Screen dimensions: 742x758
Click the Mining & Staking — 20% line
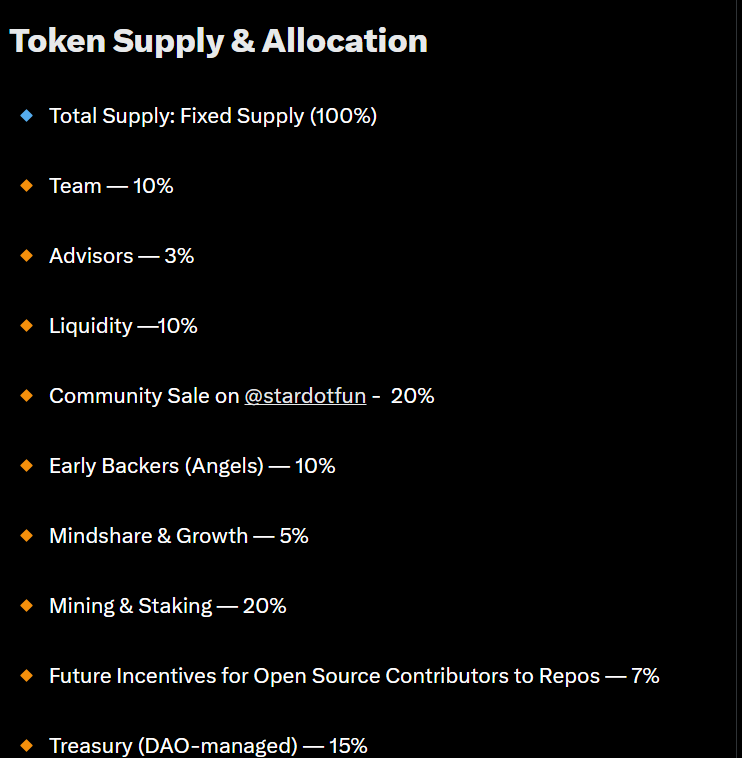168,606
